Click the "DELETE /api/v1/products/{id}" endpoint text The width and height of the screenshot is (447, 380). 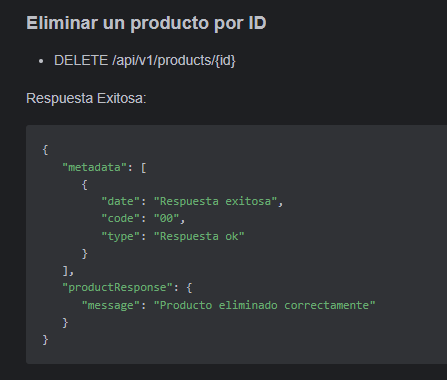(145, 61)
